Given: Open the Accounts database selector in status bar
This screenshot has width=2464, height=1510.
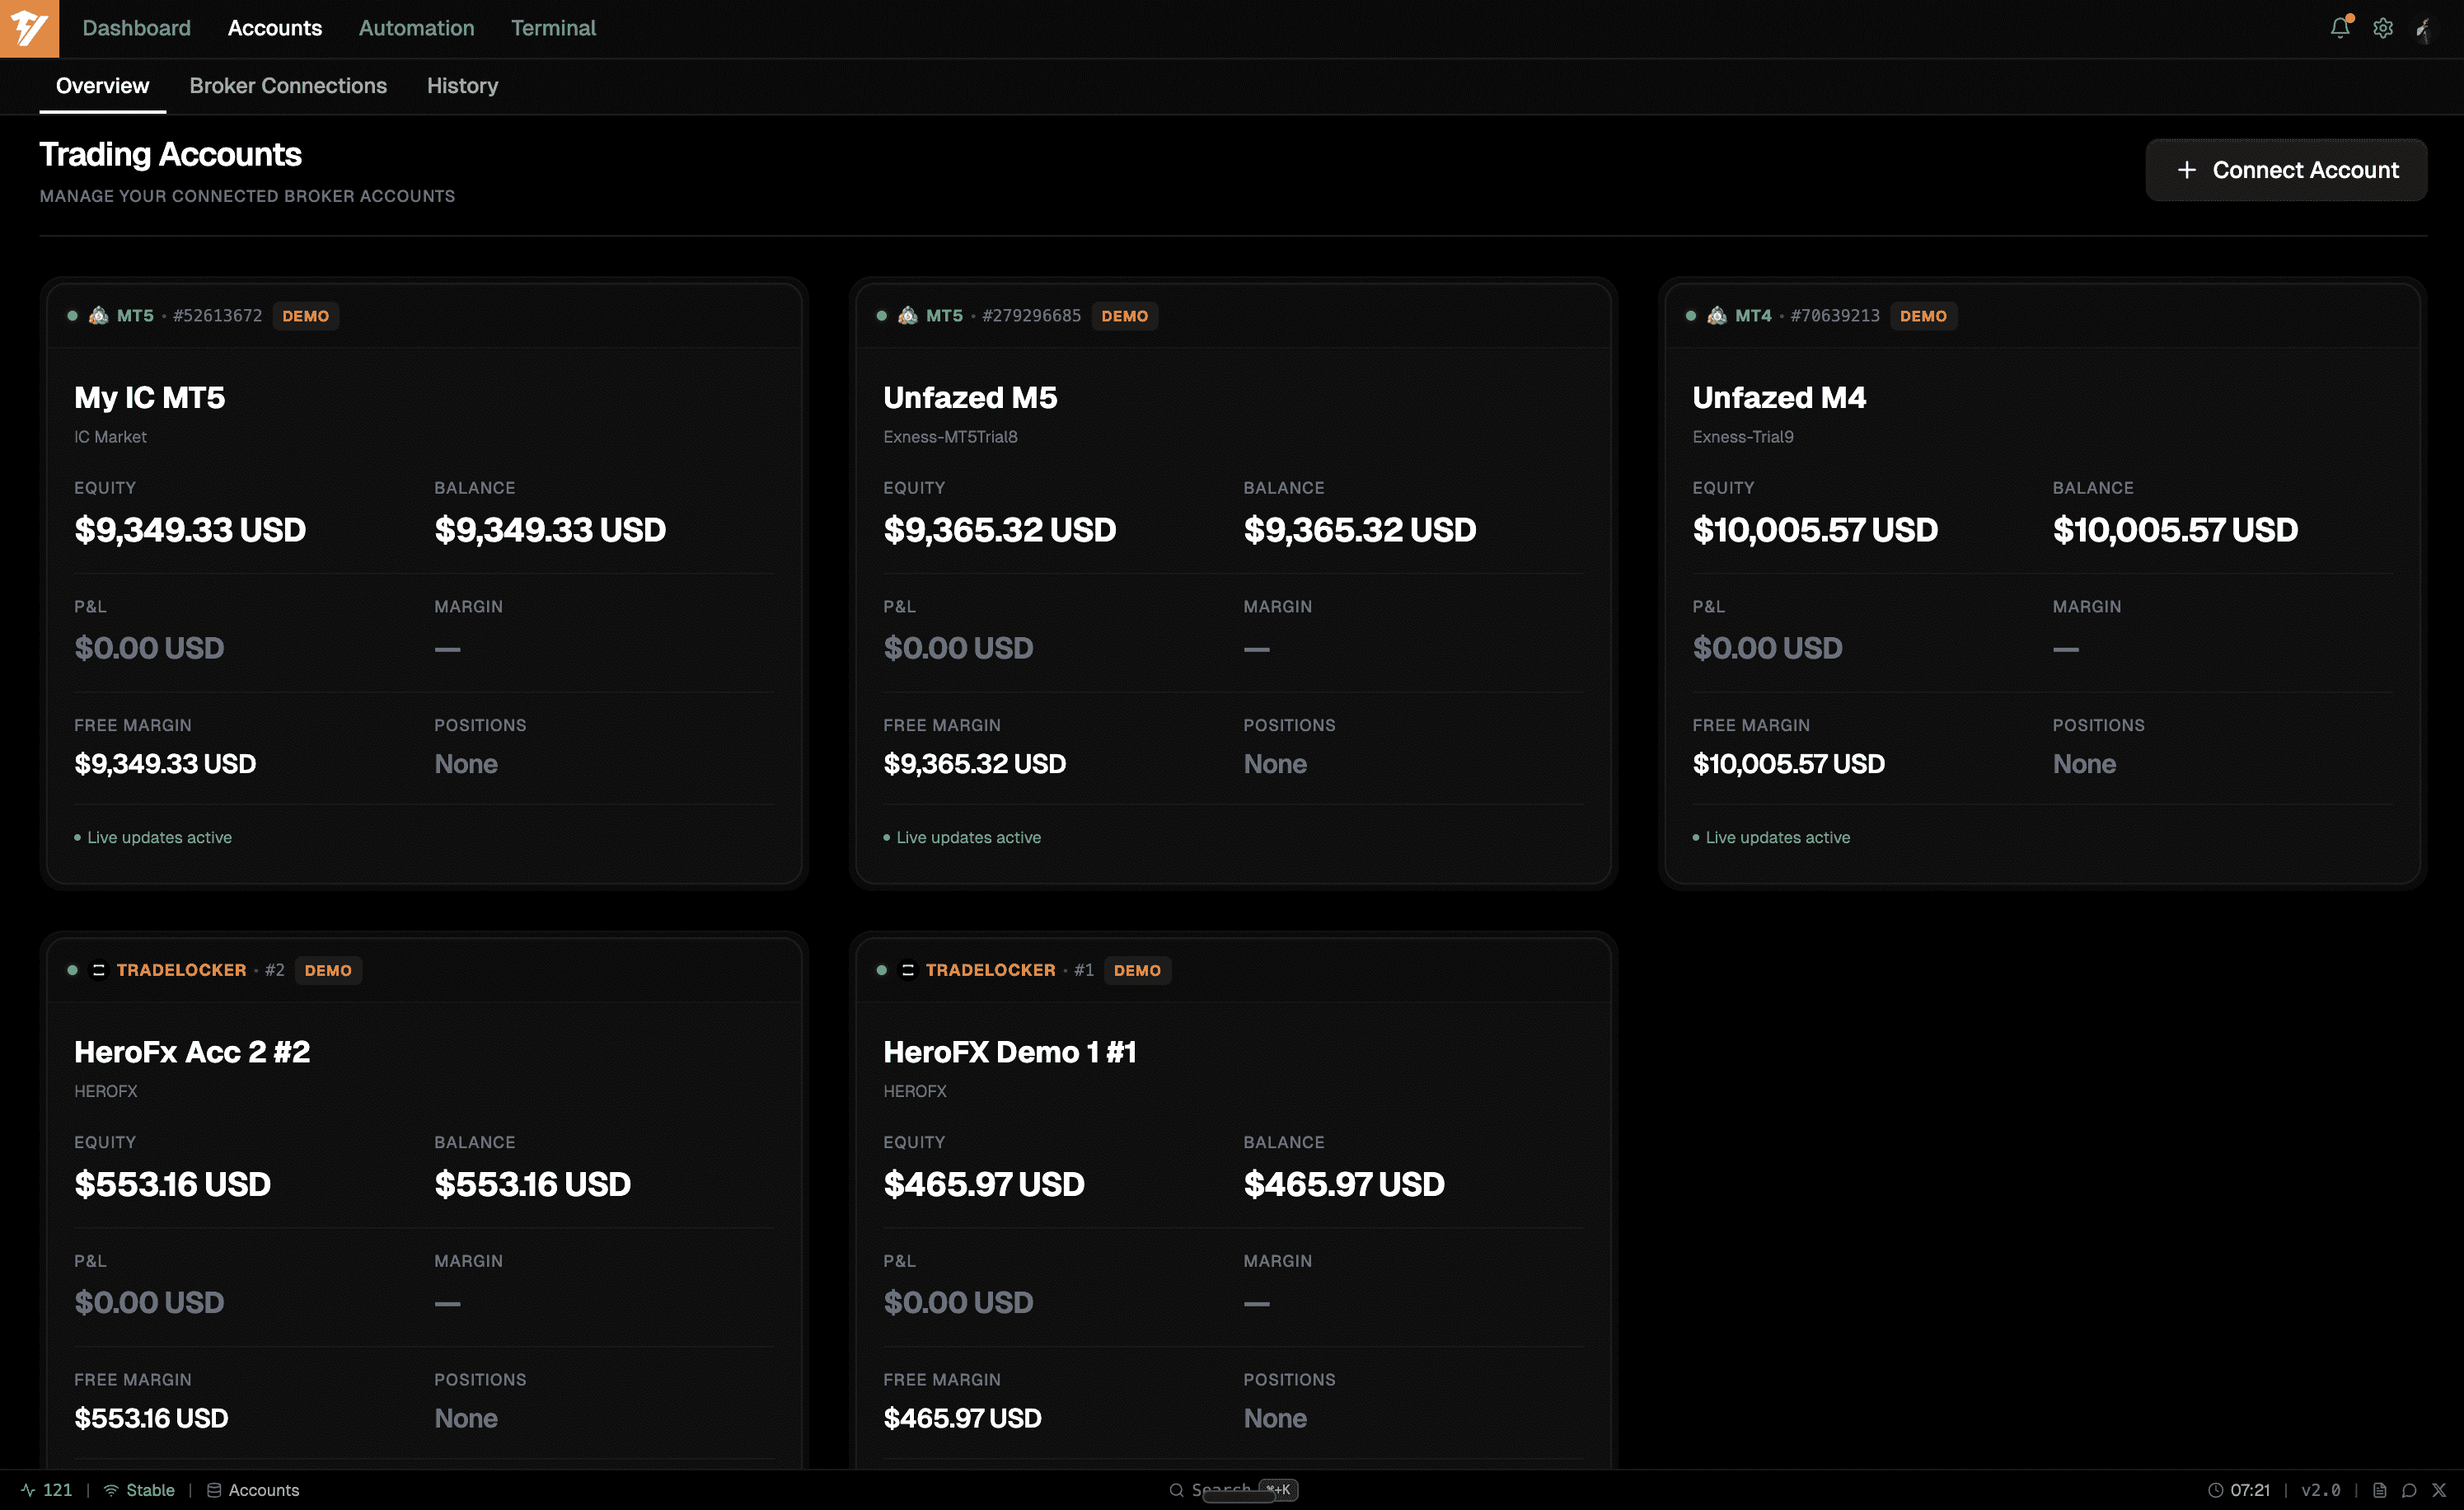Looking at the screenshot, I should (252, 1490).
